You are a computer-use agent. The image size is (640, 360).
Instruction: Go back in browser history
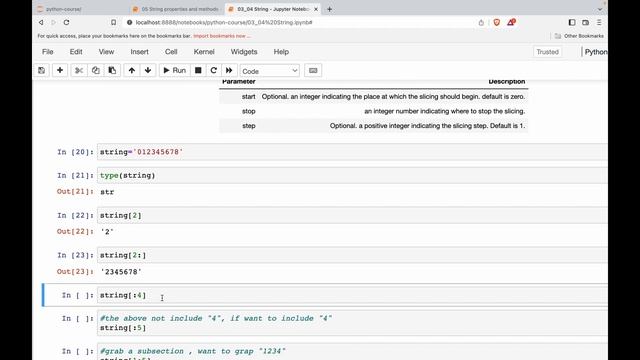(x=41, y=22)
